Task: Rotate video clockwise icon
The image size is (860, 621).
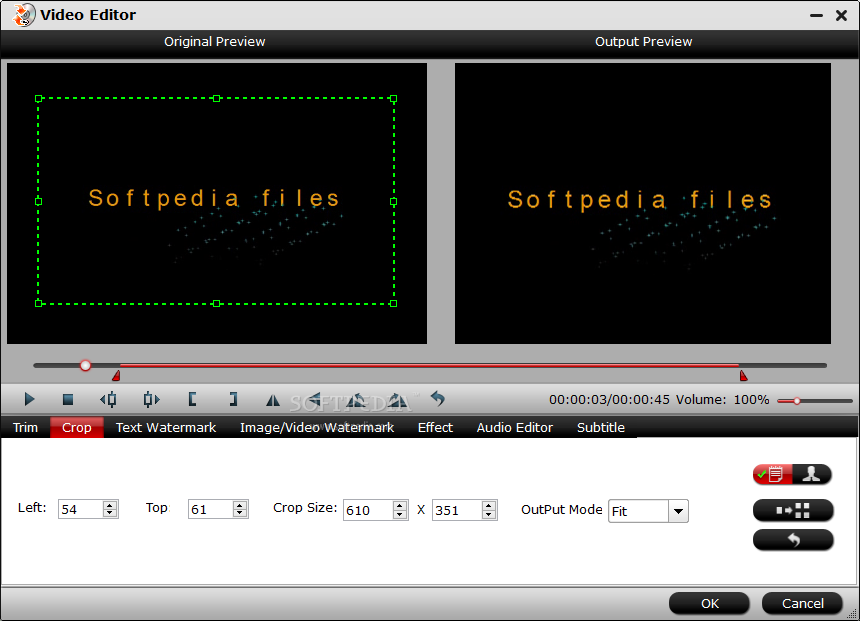Action: (398, 401)
